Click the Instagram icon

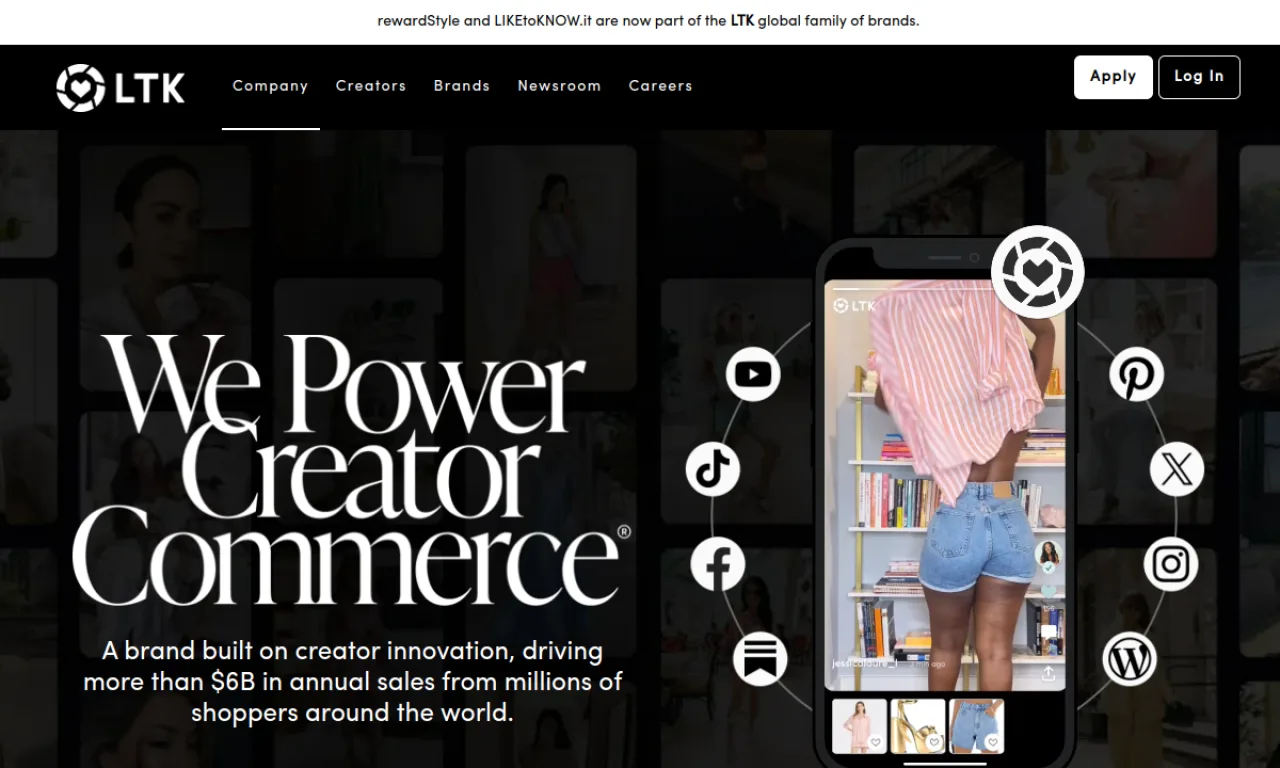click(1171, 565)
